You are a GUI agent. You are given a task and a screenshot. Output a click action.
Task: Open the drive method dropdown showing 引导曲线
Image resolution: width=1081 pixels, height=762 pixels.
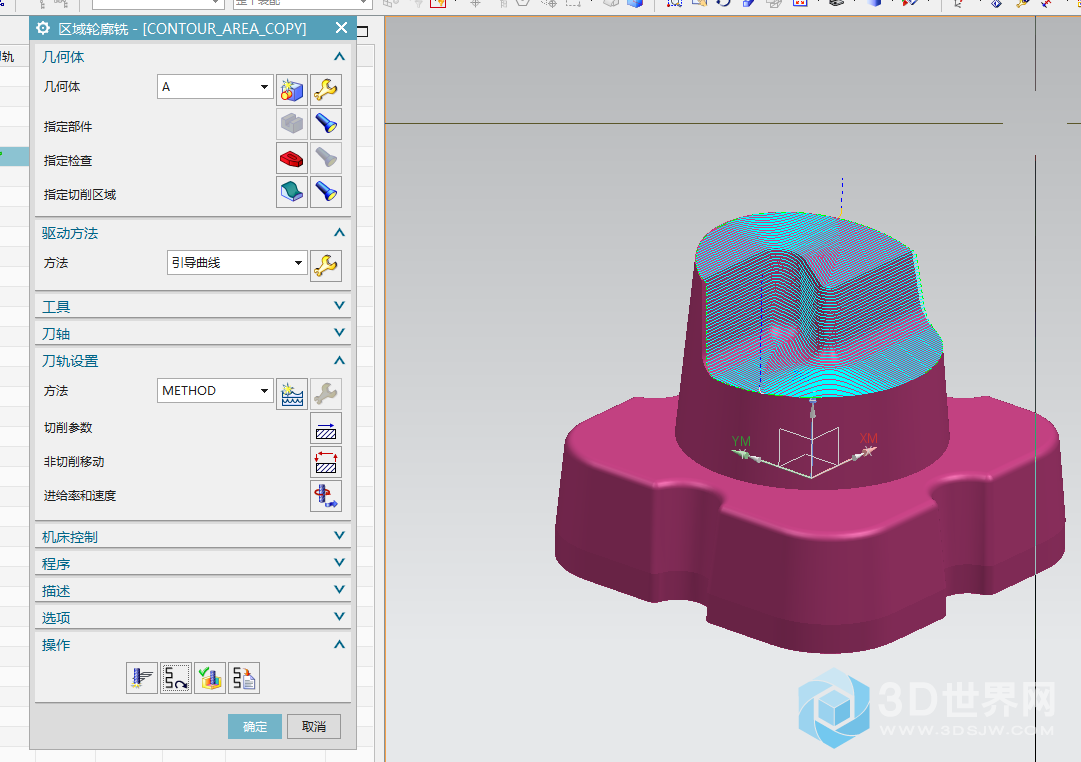pos(236,263)
